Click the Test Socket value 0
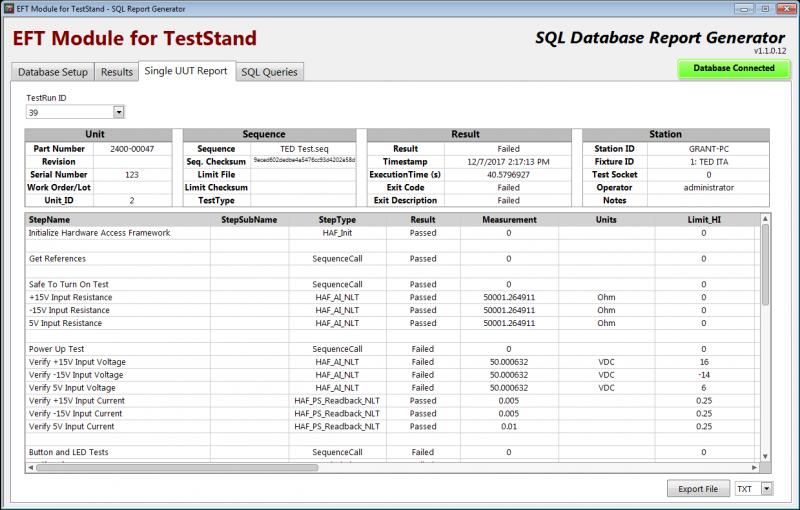The image size is (800, 510). point(709,174)
